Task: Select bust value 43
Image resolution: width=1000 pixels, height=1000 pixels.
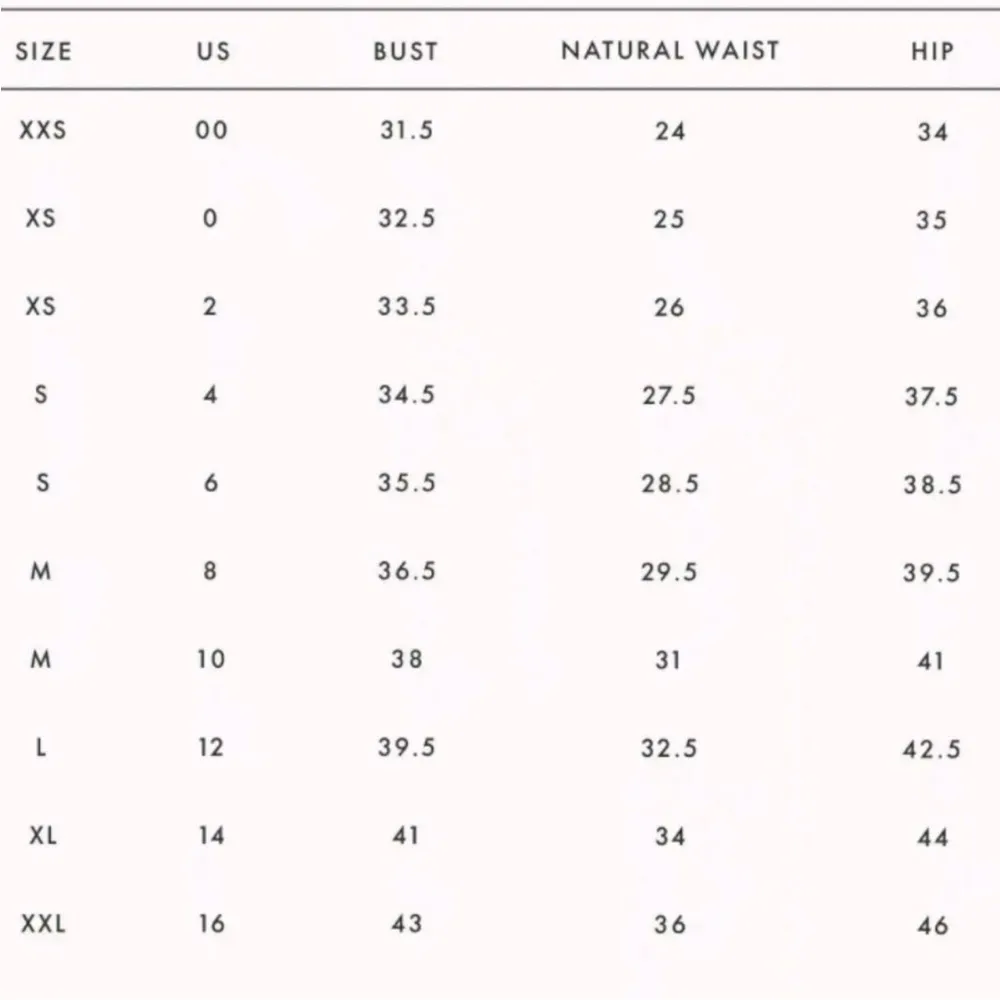Action: [x=406, y=925]
